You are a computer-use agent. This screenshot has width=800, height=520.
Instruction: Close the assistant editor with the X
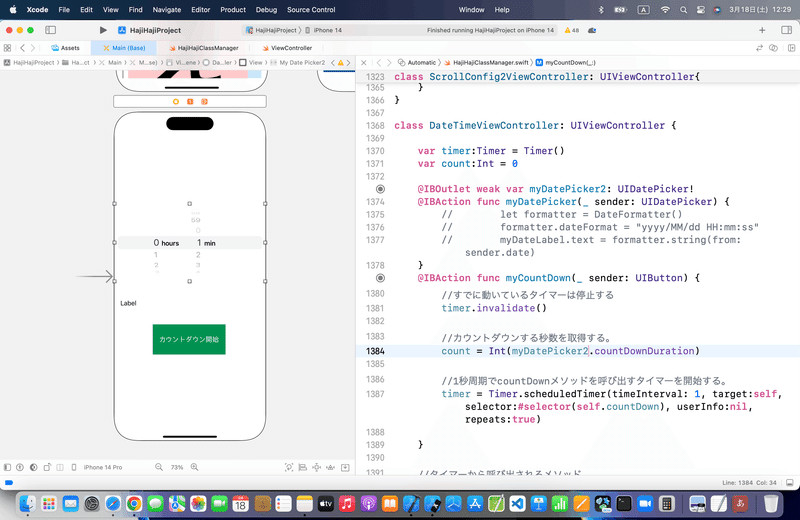click(364, 62)
